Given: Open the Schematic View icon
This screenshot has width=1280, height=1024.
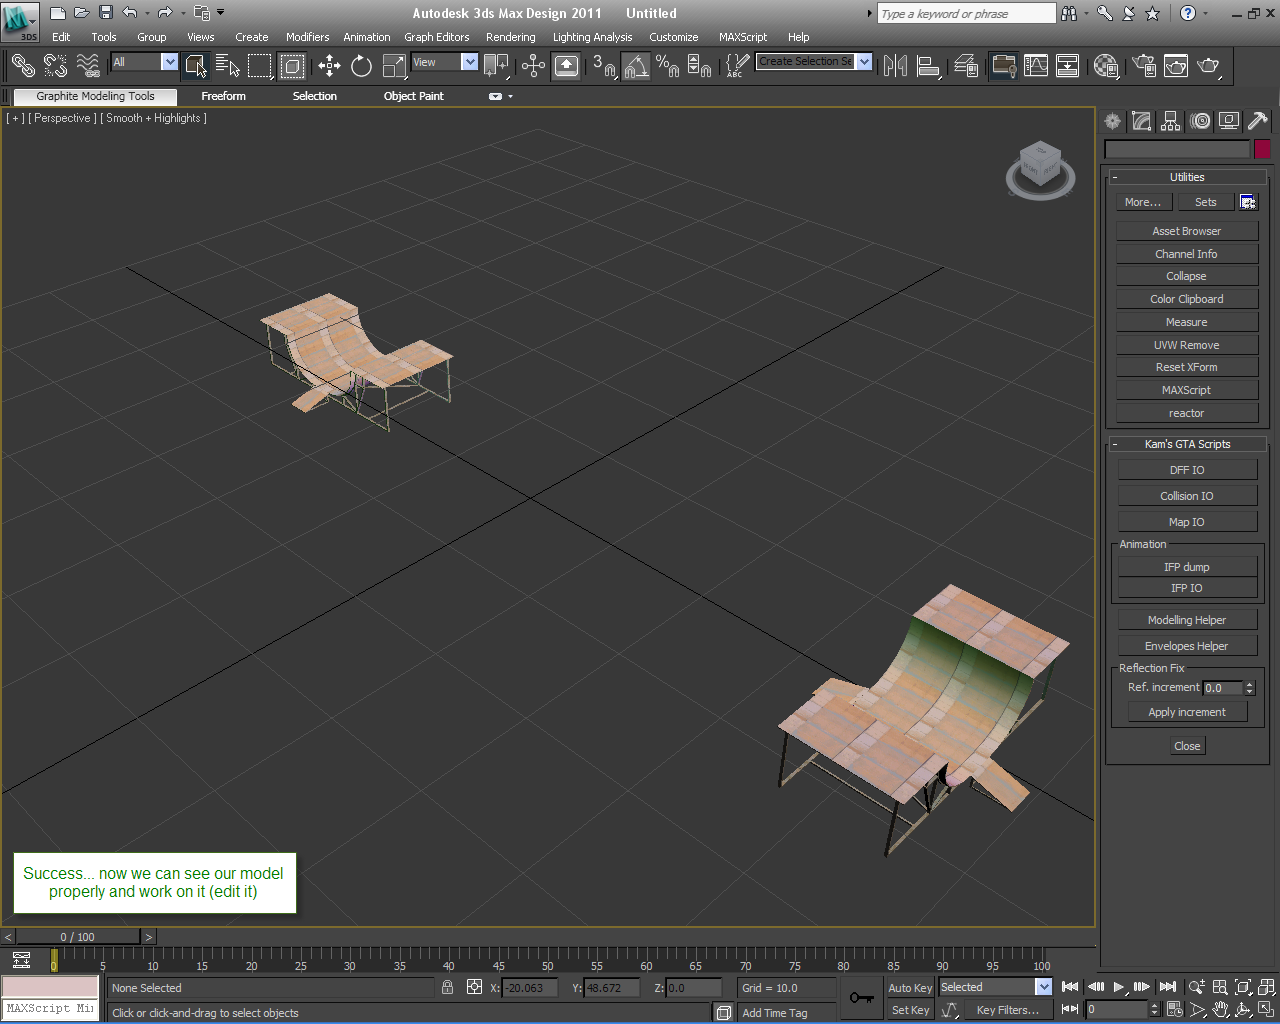Looking at the screenshot, I should tap(1068, 66).
